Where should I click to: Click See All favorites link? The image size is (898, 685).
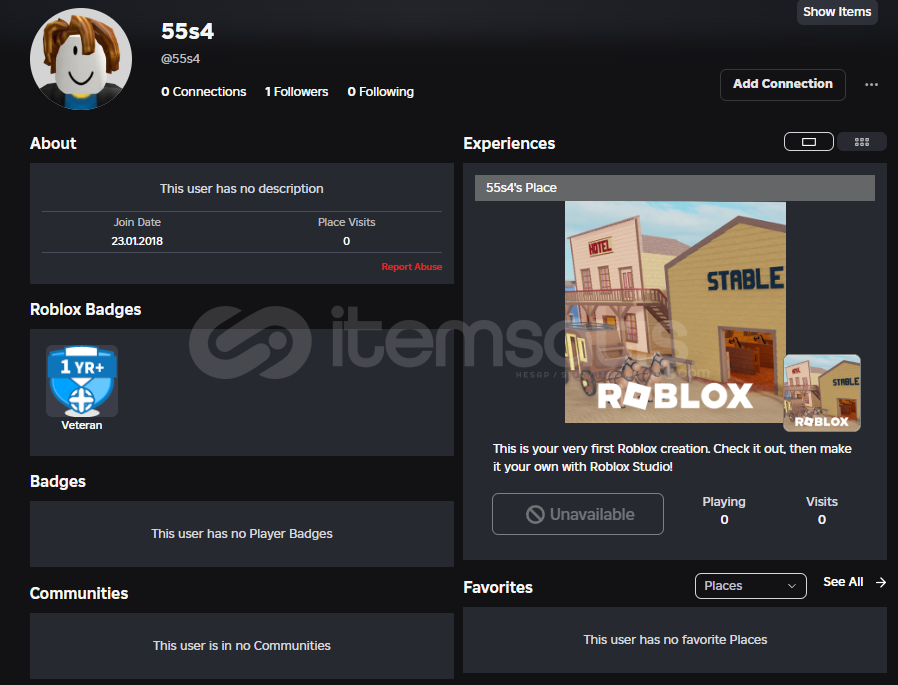coord(843,582)
